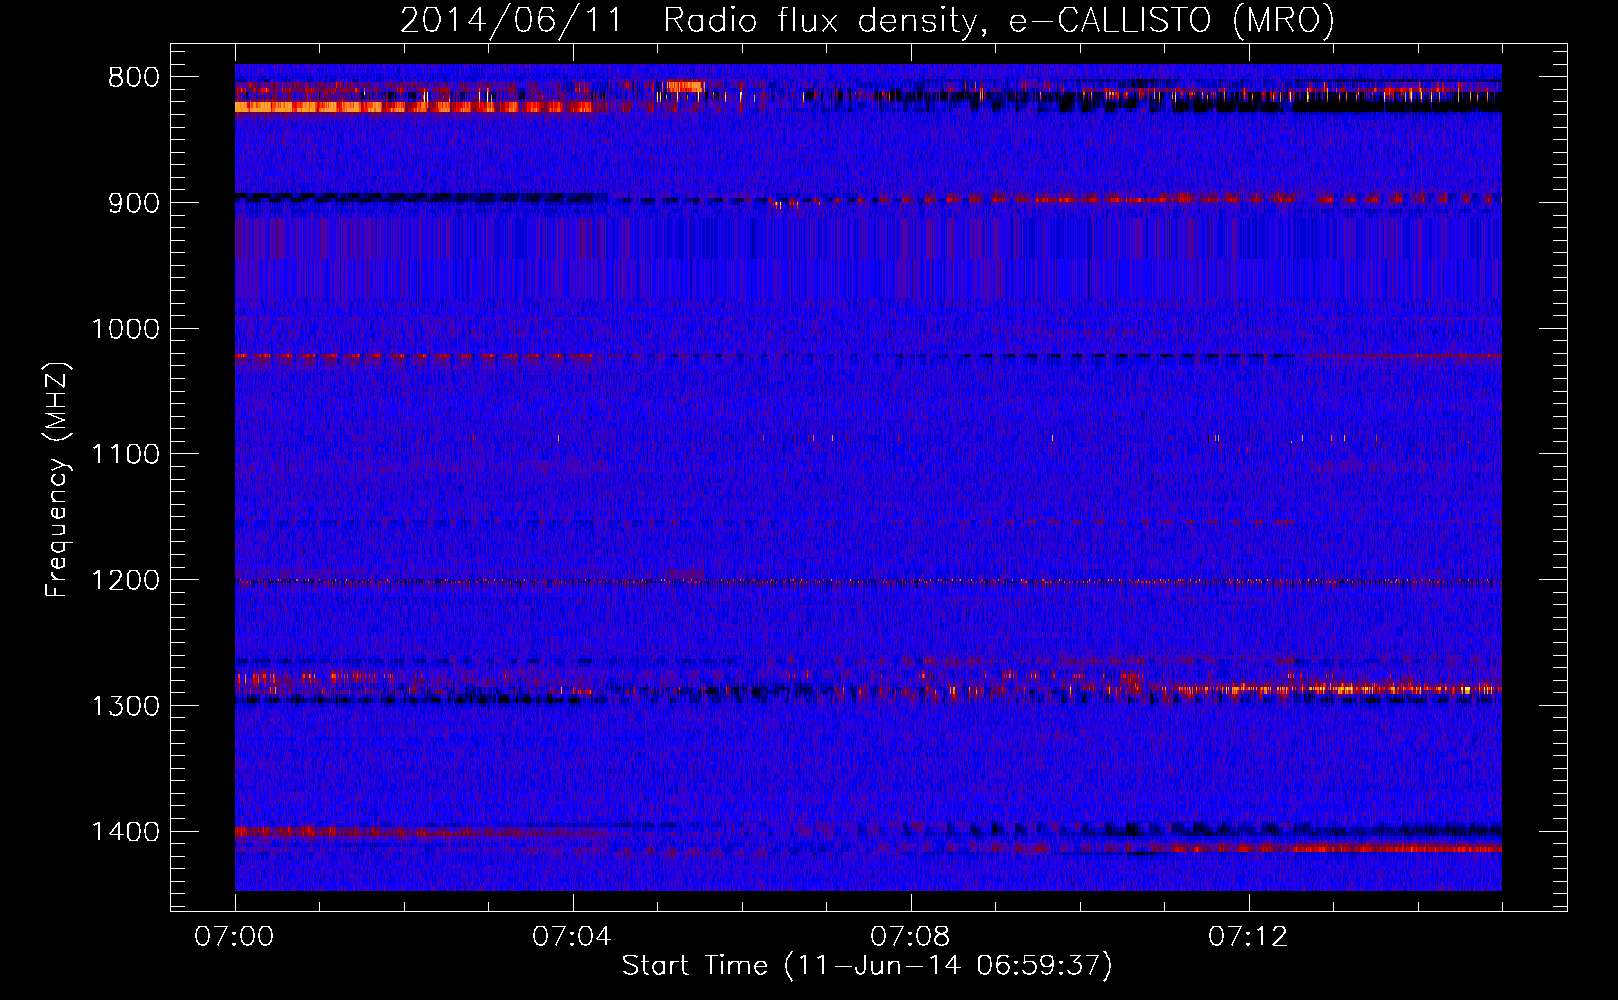Click the 'Frequency (MHZ)' axis label
Image resolution: width=1618 pixels, height=1000 pixels.
pos(58,480)
